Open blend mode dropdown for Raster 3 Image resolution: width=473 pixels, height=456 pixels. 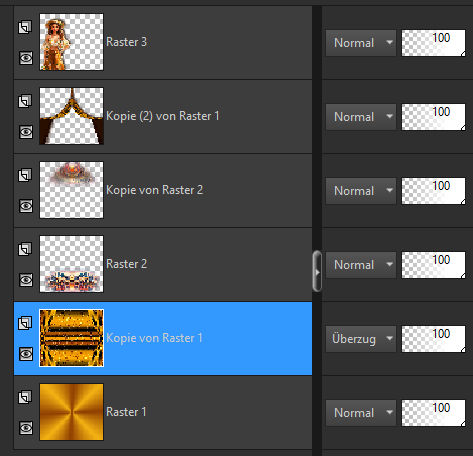click(x=361, y=43)
